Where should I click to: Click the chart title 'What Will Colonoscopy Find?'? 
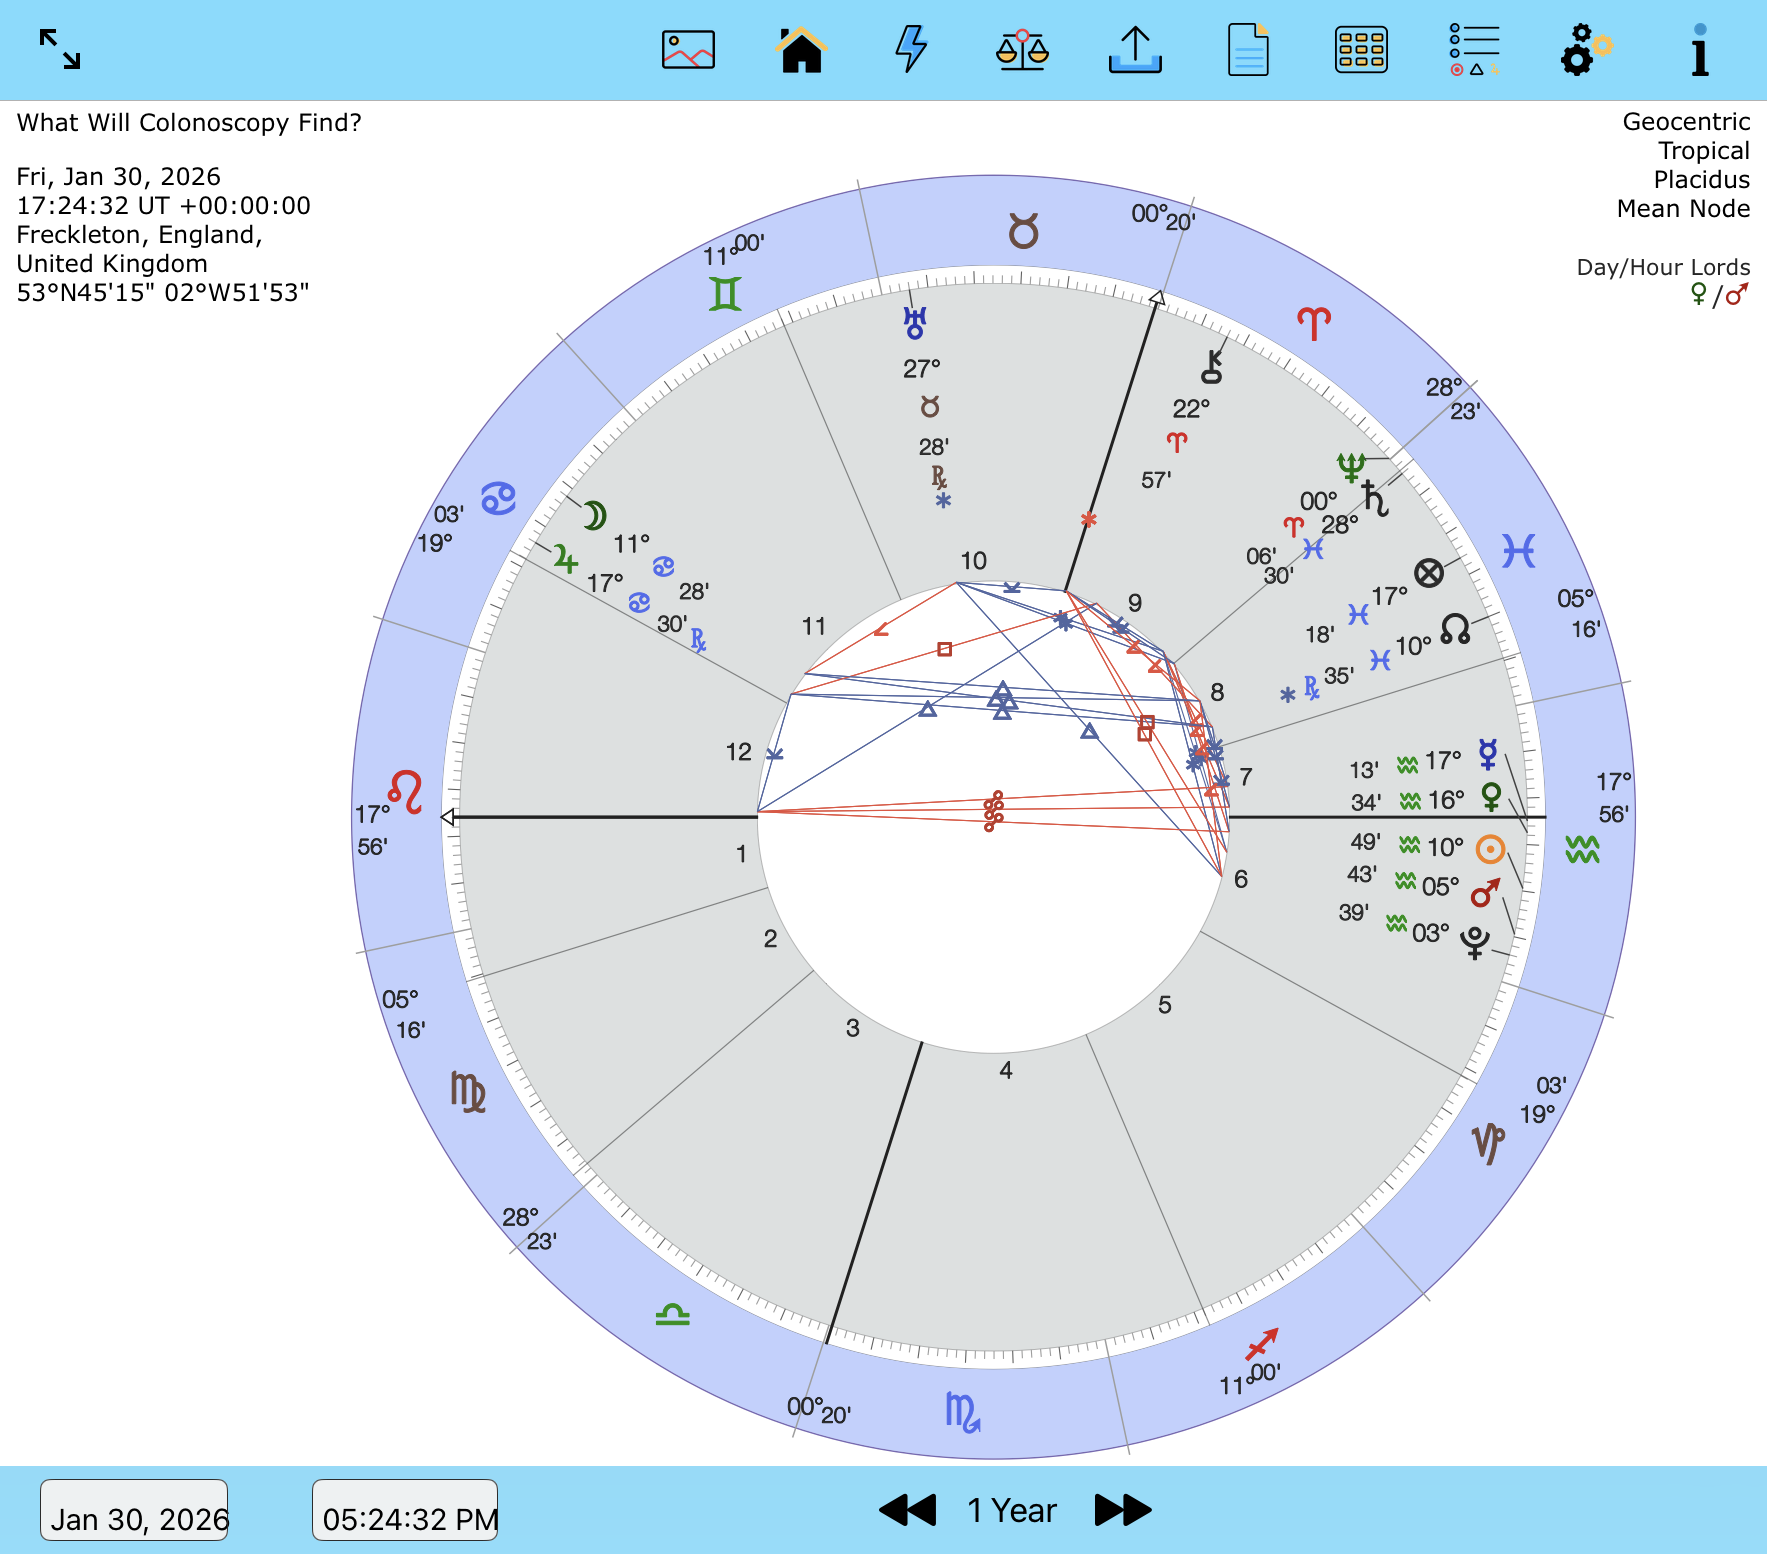tap(189, 123)
